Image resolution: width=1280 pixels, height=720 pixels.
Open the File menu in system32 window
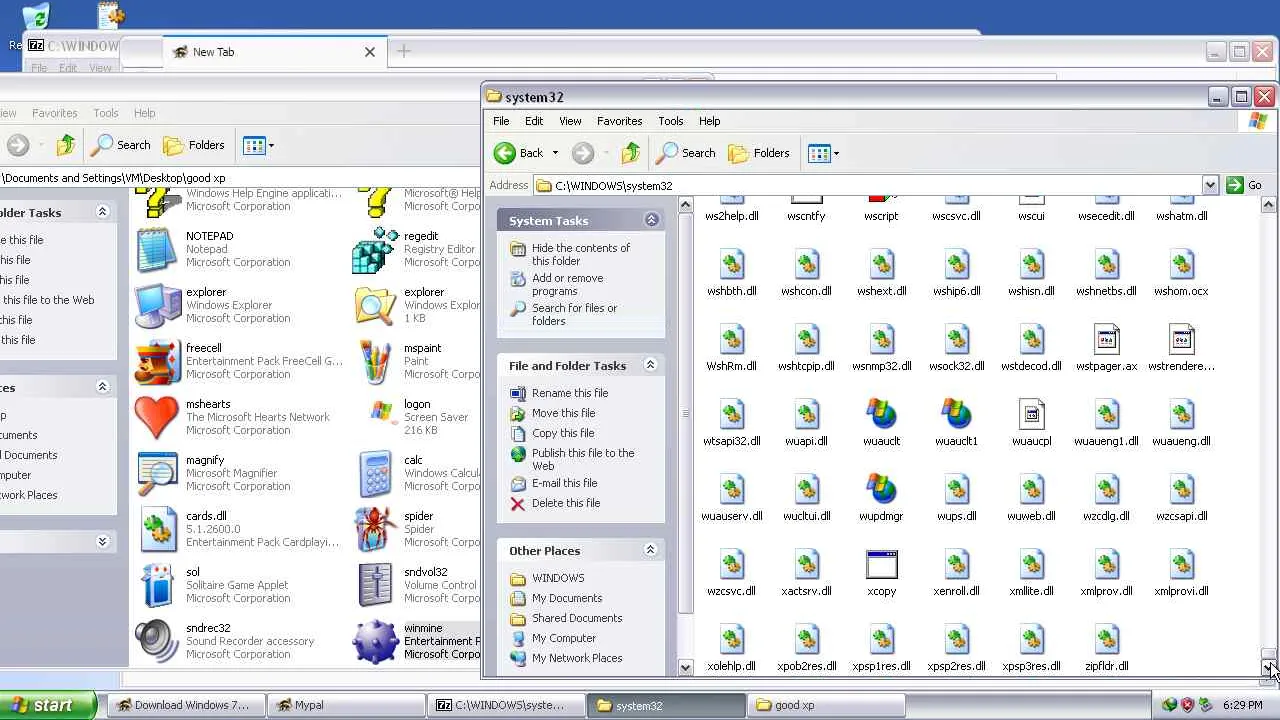pos(501,121)
